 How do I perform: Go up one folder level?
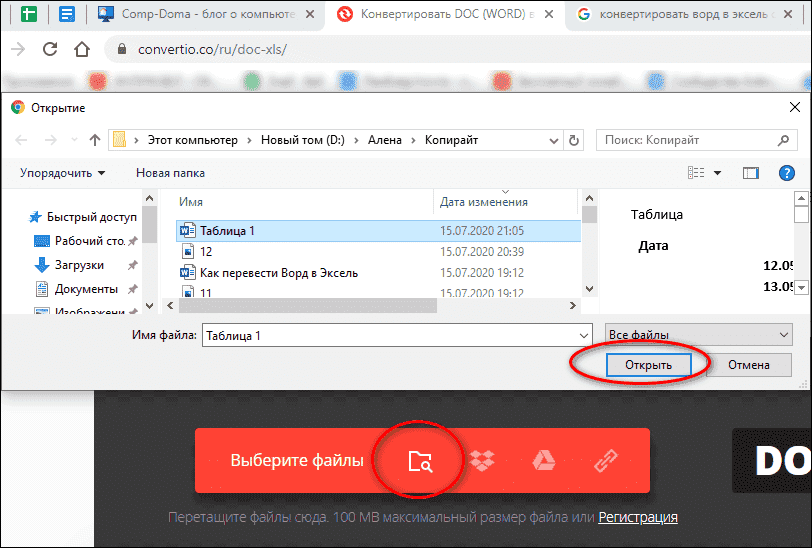pos(95,140)
